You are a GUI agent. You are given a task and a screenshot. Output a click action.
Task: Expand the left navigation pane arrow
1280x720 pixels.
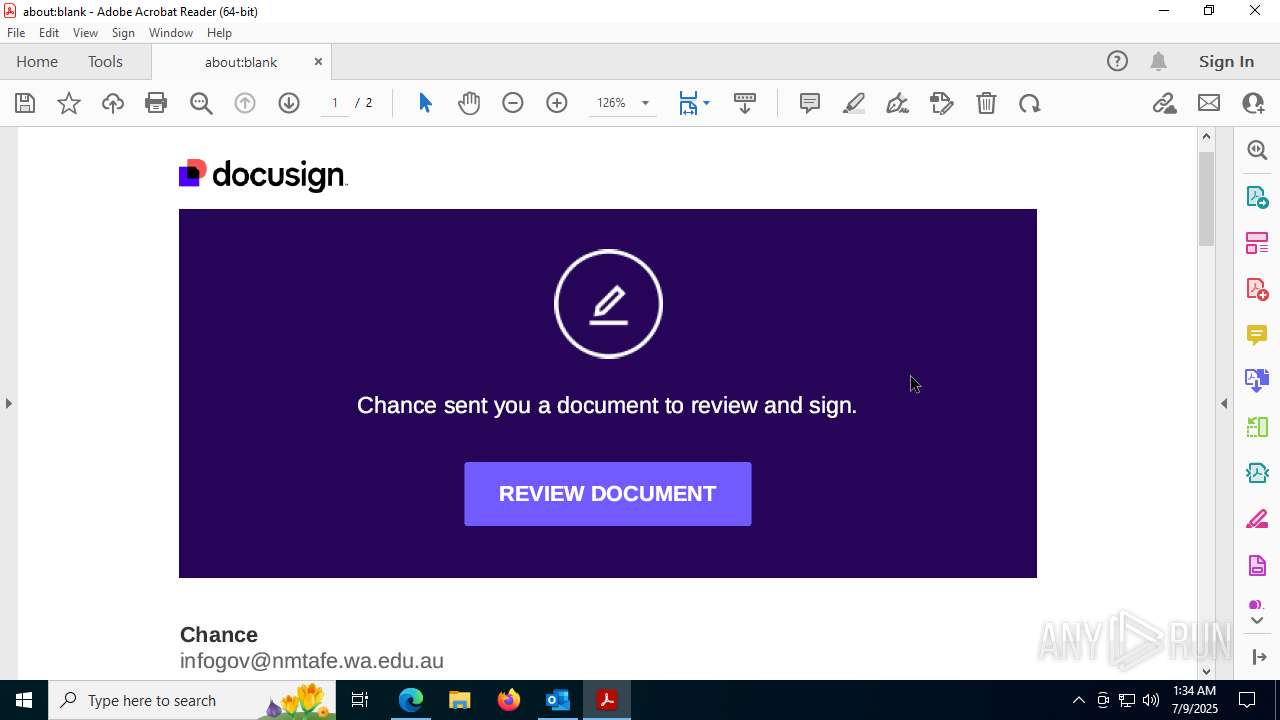click(x=8, y=404)
